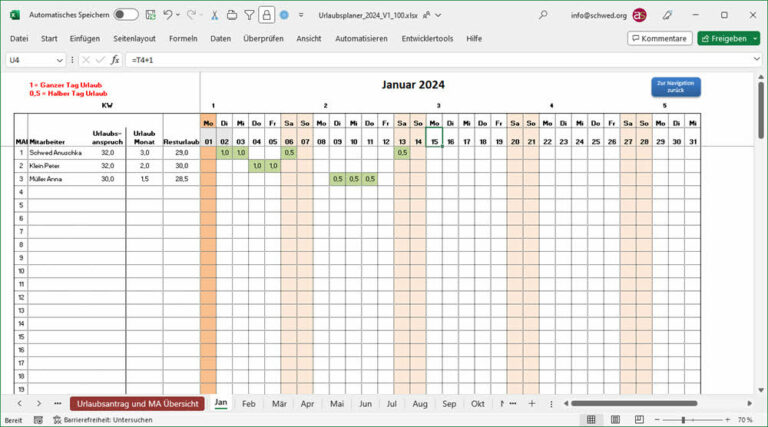Open the Urlaubsantrag und MA Übersicht sheet

[138, 404]
